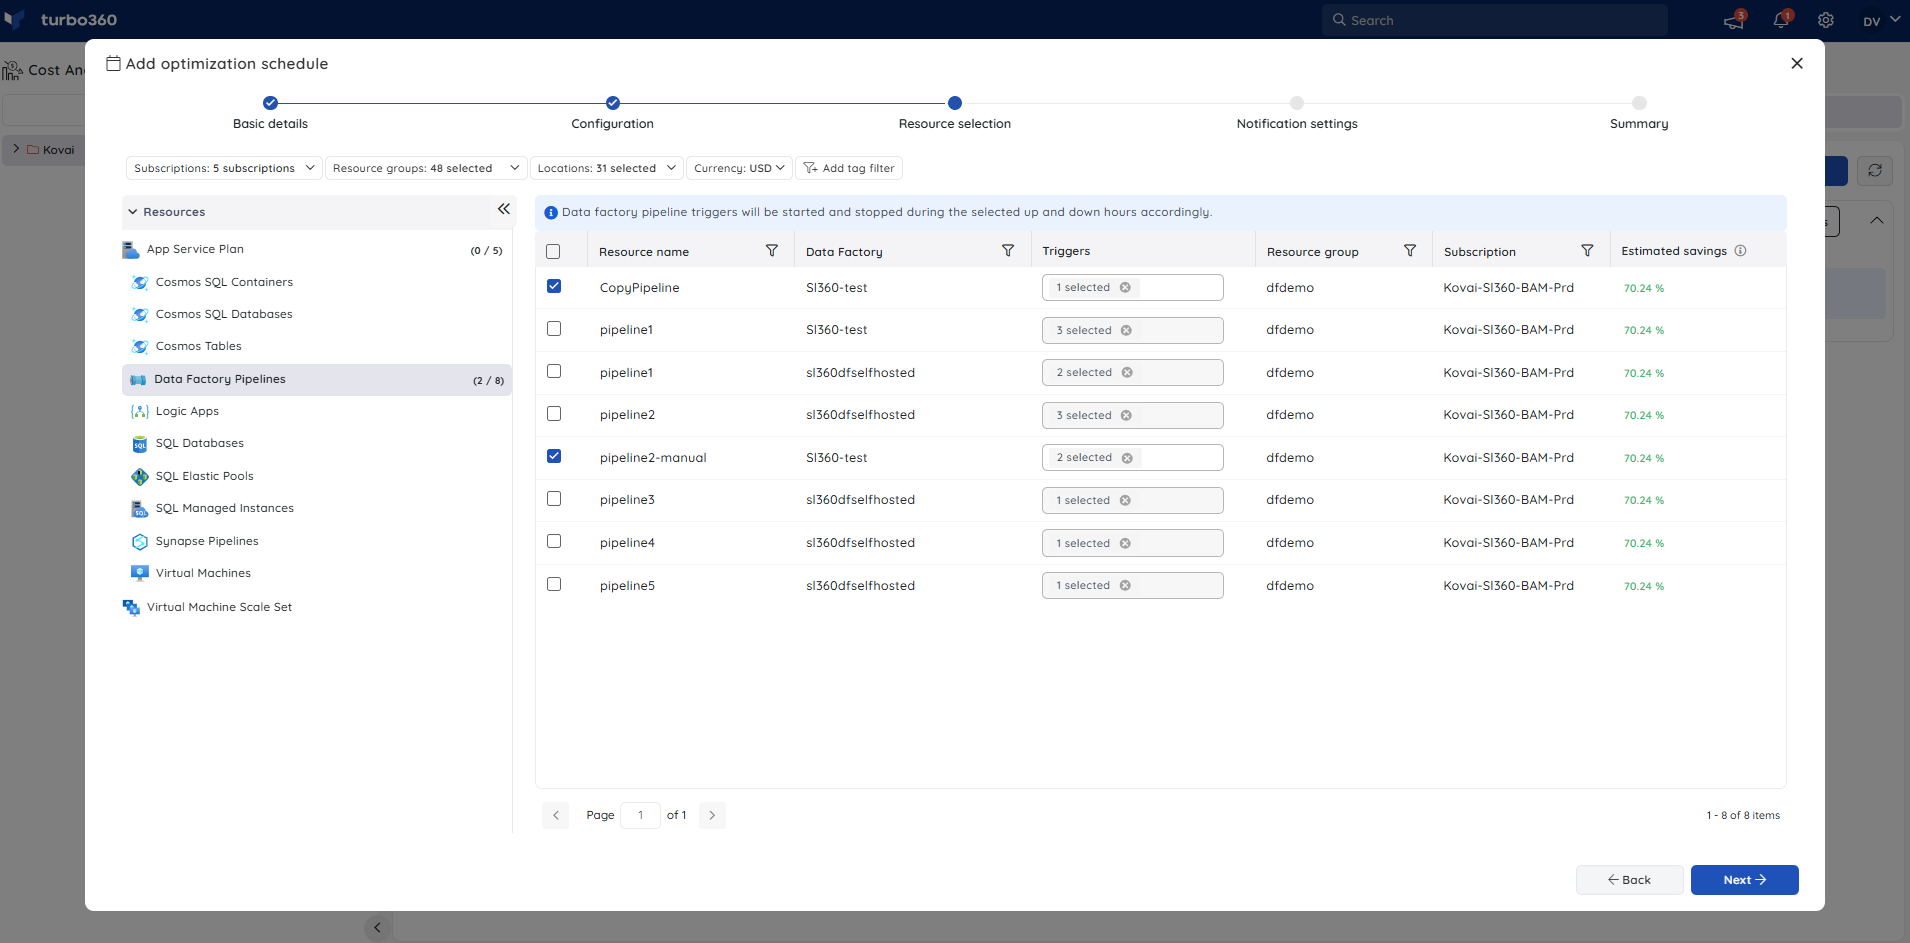Click the Estimated savings info icon
The width and height of the screenshot is (1910, 943).
coord(1741,251)
